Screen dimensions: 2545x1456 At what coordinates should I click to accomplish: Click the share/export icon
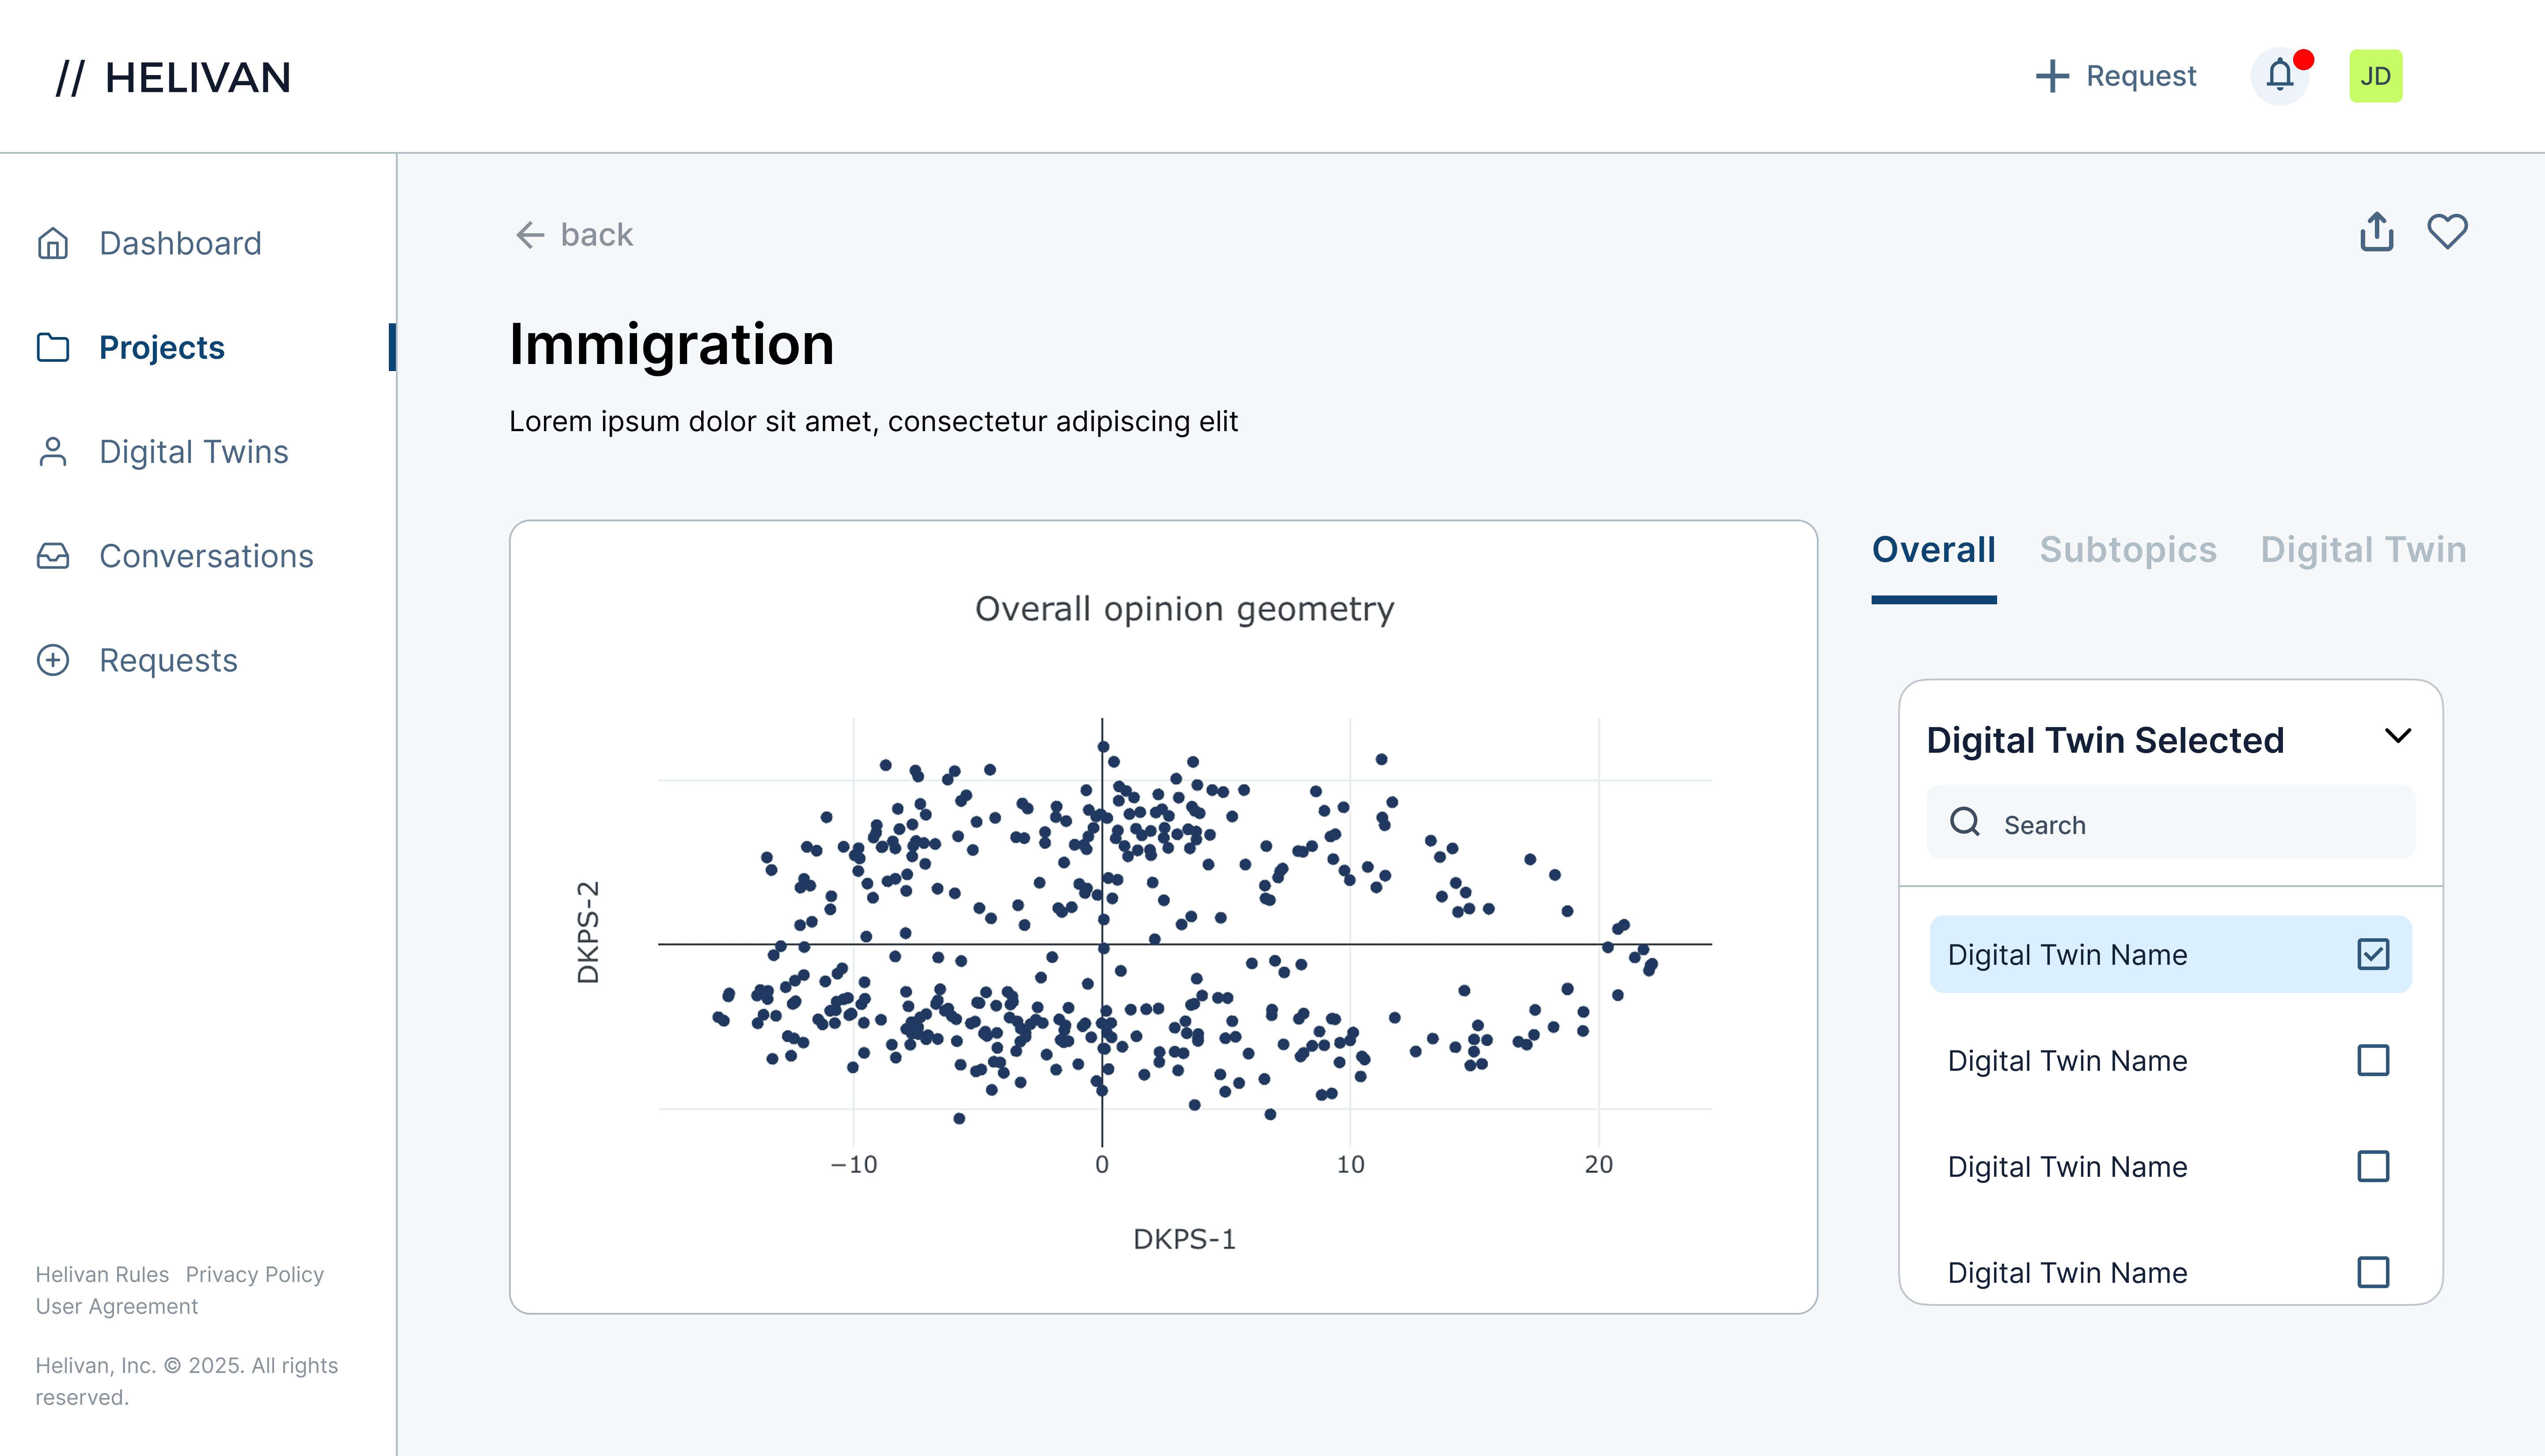coord(2376,232)
